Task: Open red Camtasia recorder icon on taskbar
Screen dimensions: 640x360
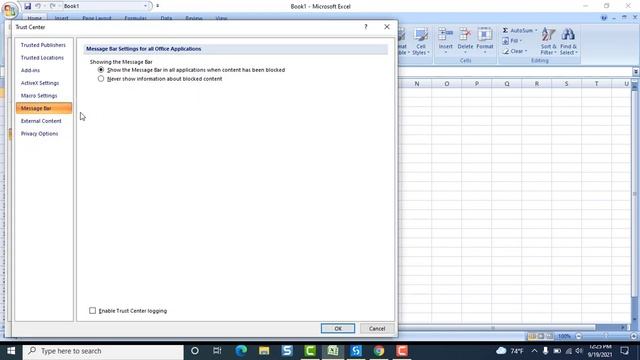Action: [x=402, y=351]
